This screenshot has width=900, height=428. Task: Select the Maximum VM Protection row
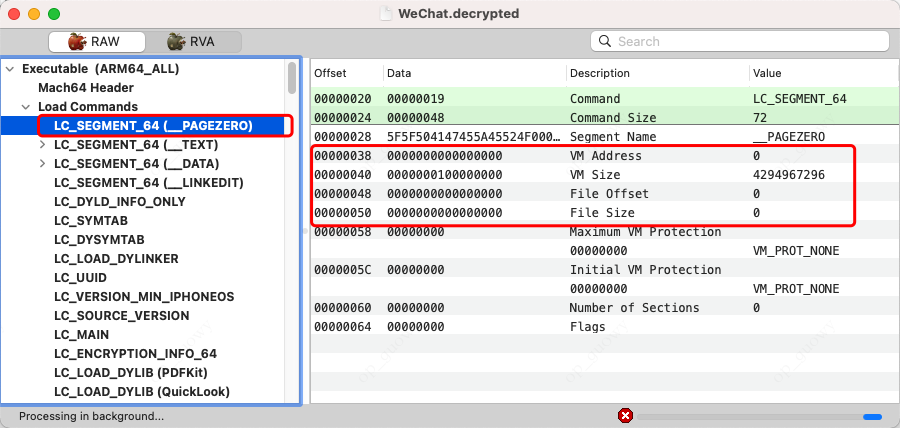[x=606, y=232]
